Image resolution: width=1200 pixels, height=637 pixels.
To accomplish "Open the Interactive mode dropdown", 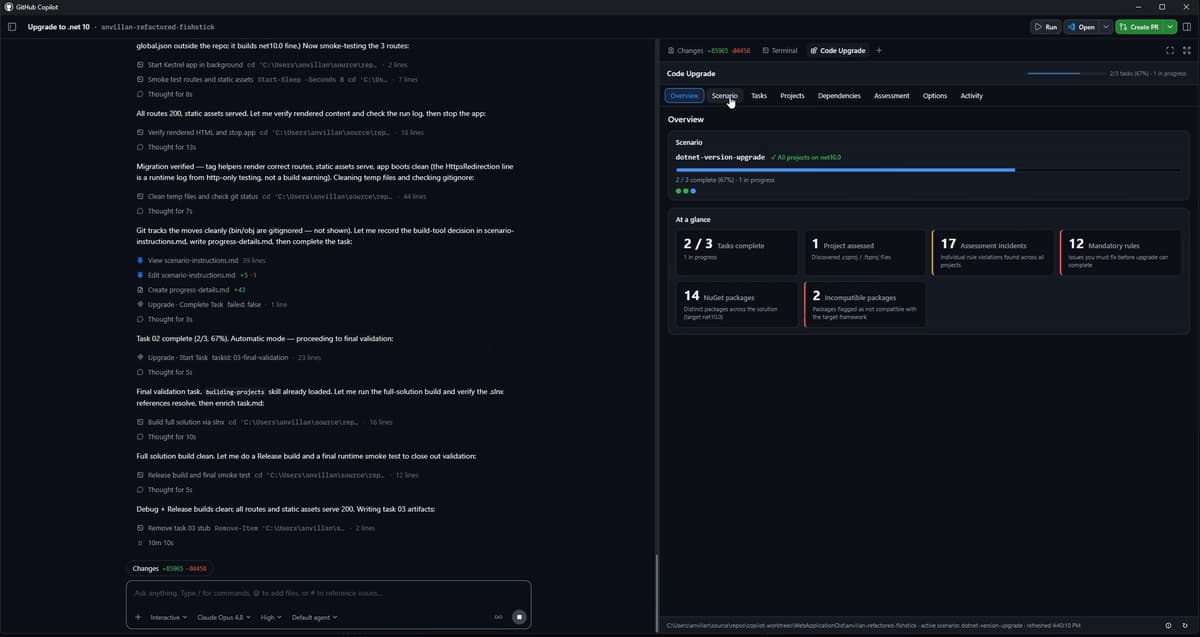I will click(168, 617).
